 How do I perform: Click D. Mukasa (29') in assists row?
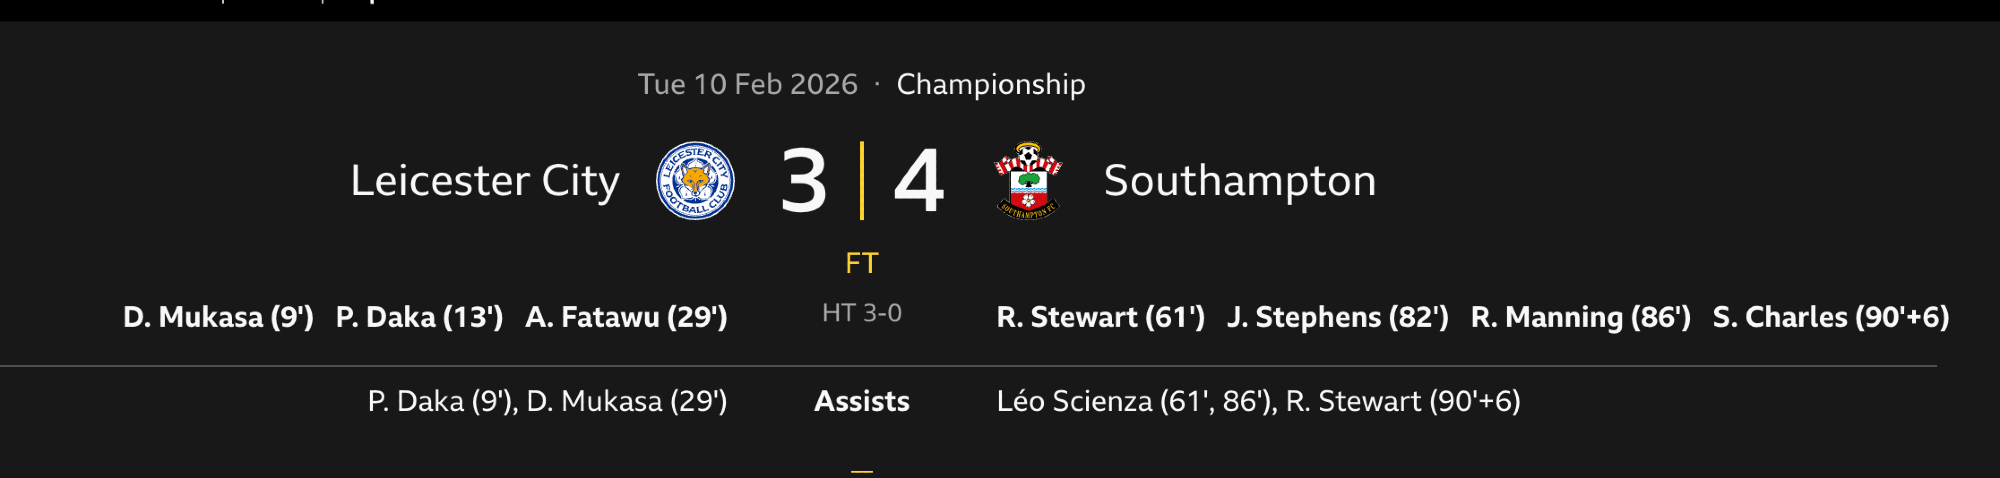click(x=626, y=401)
